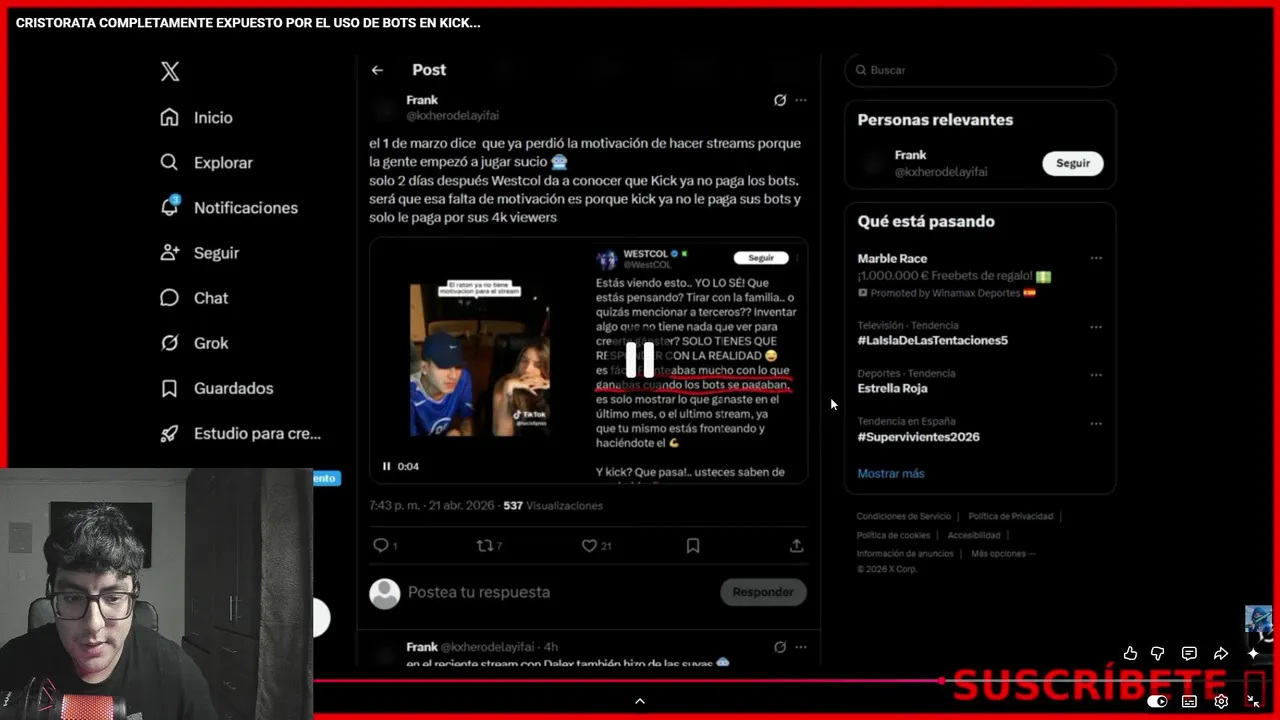1280x720 pixels.
Task: Open the Política de cookies link
Action: 894,535
